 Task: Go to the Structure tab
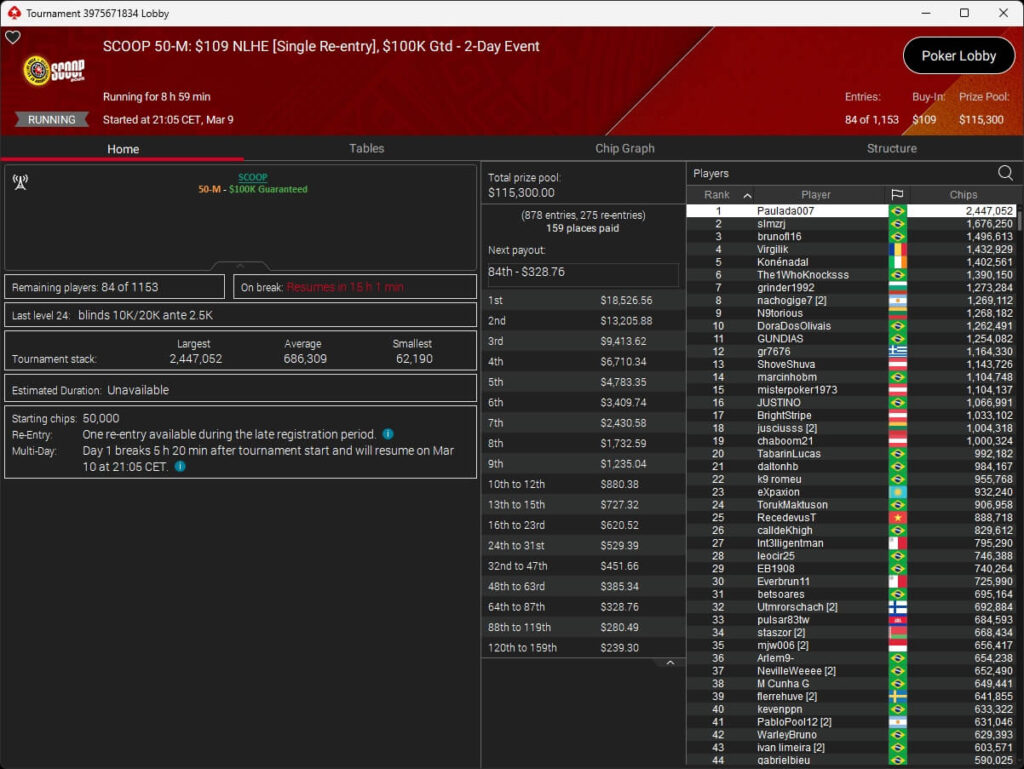[891, 148]
